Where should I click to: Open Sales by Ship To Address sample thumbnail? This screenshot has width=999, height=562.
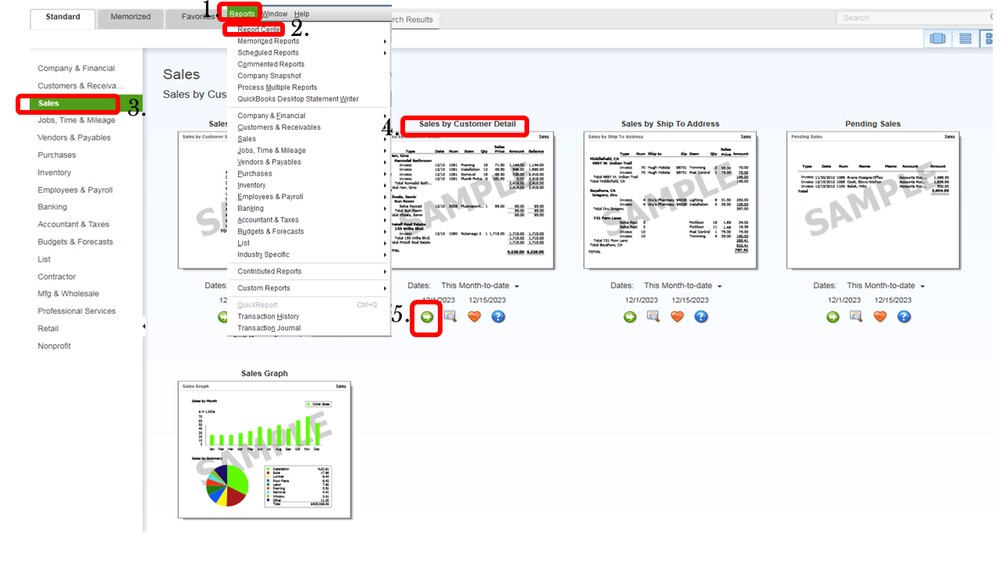[670, 200]
